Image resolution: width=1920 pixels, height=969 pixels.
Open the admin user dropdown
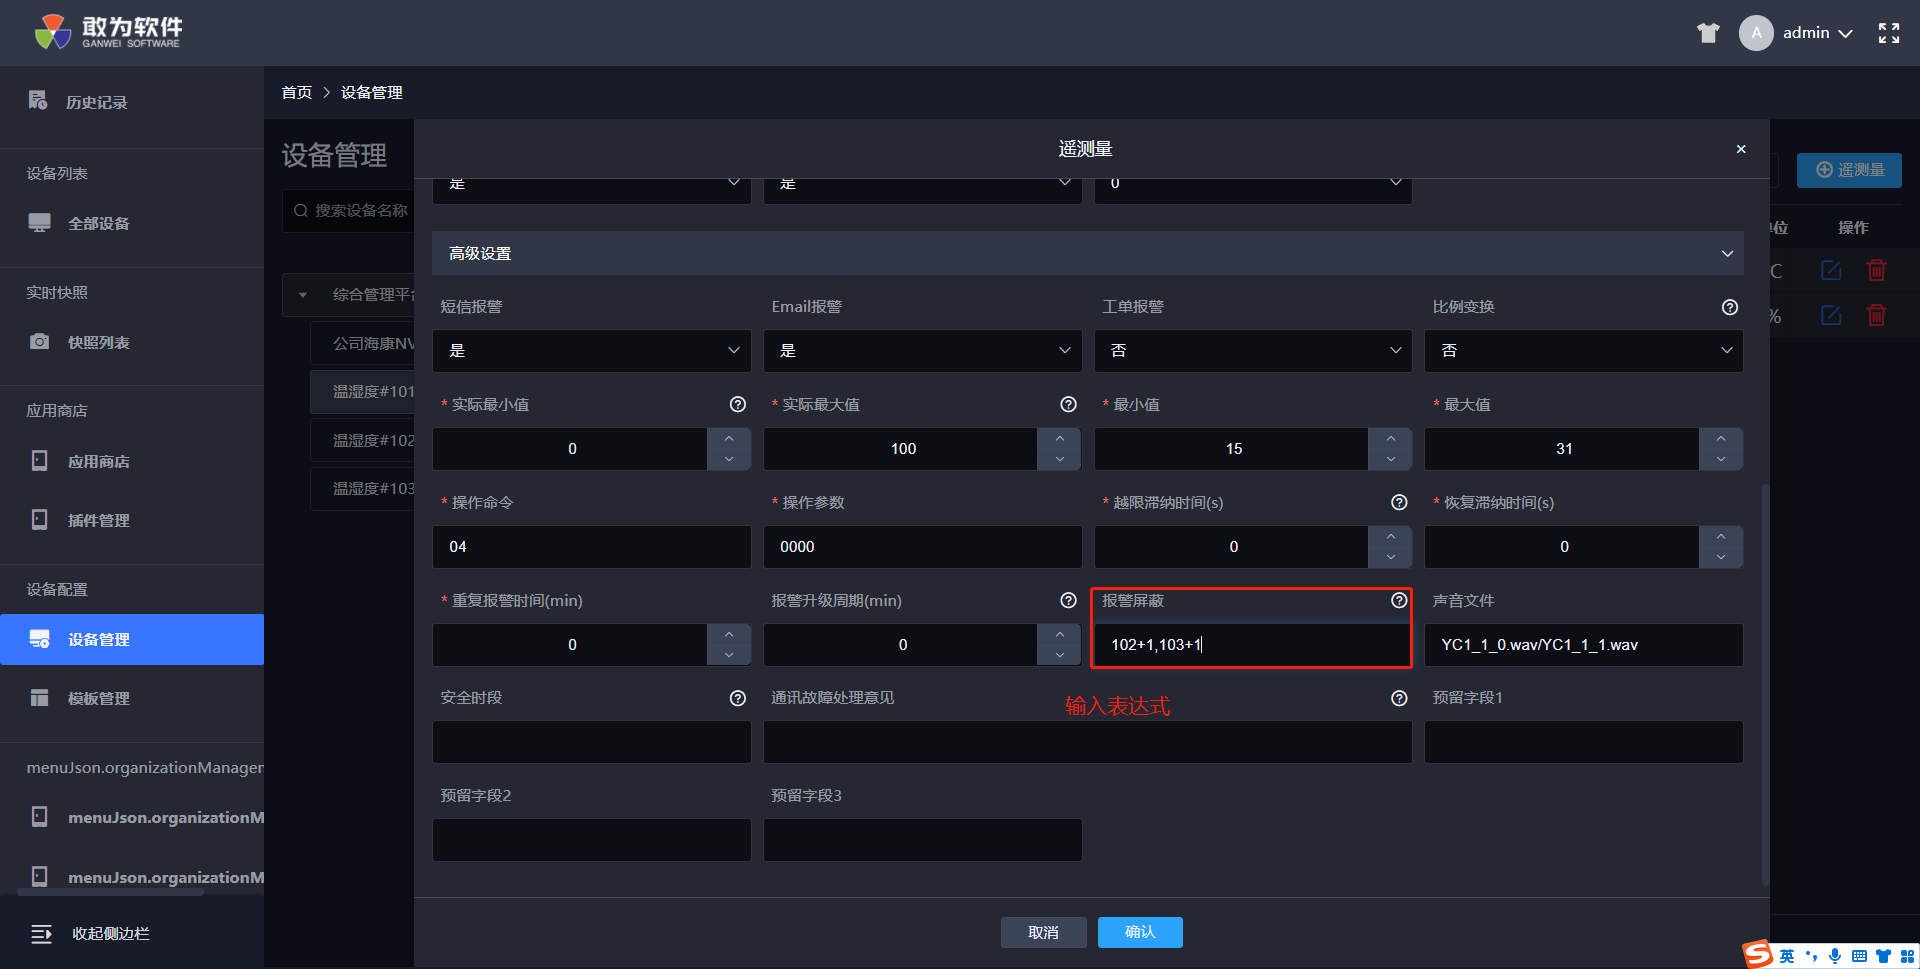click(x=1817, y=33)
